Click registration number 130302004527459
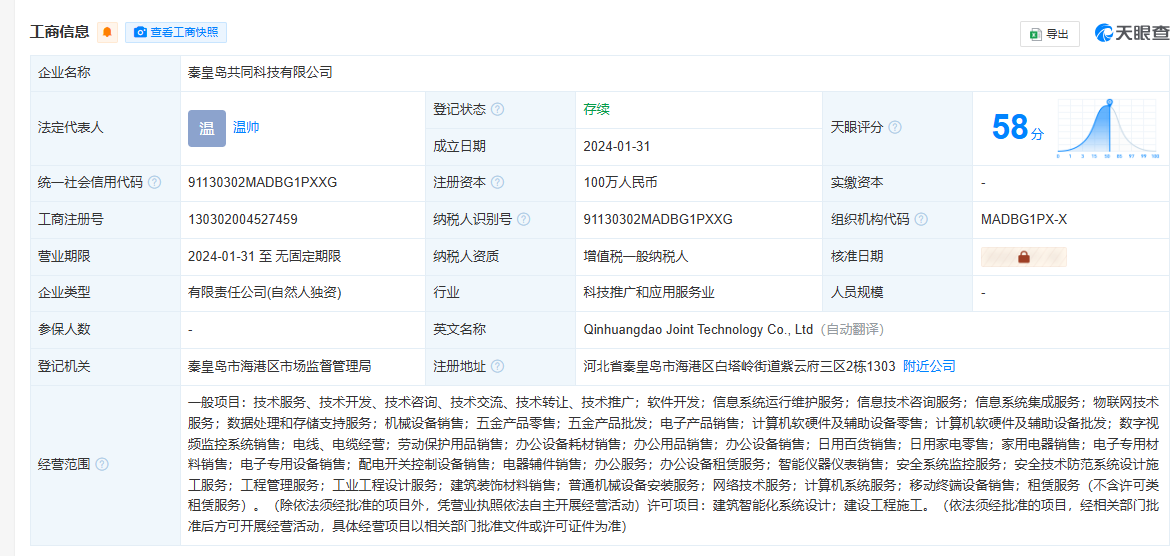1175x556 pixels. coord(243,220)
